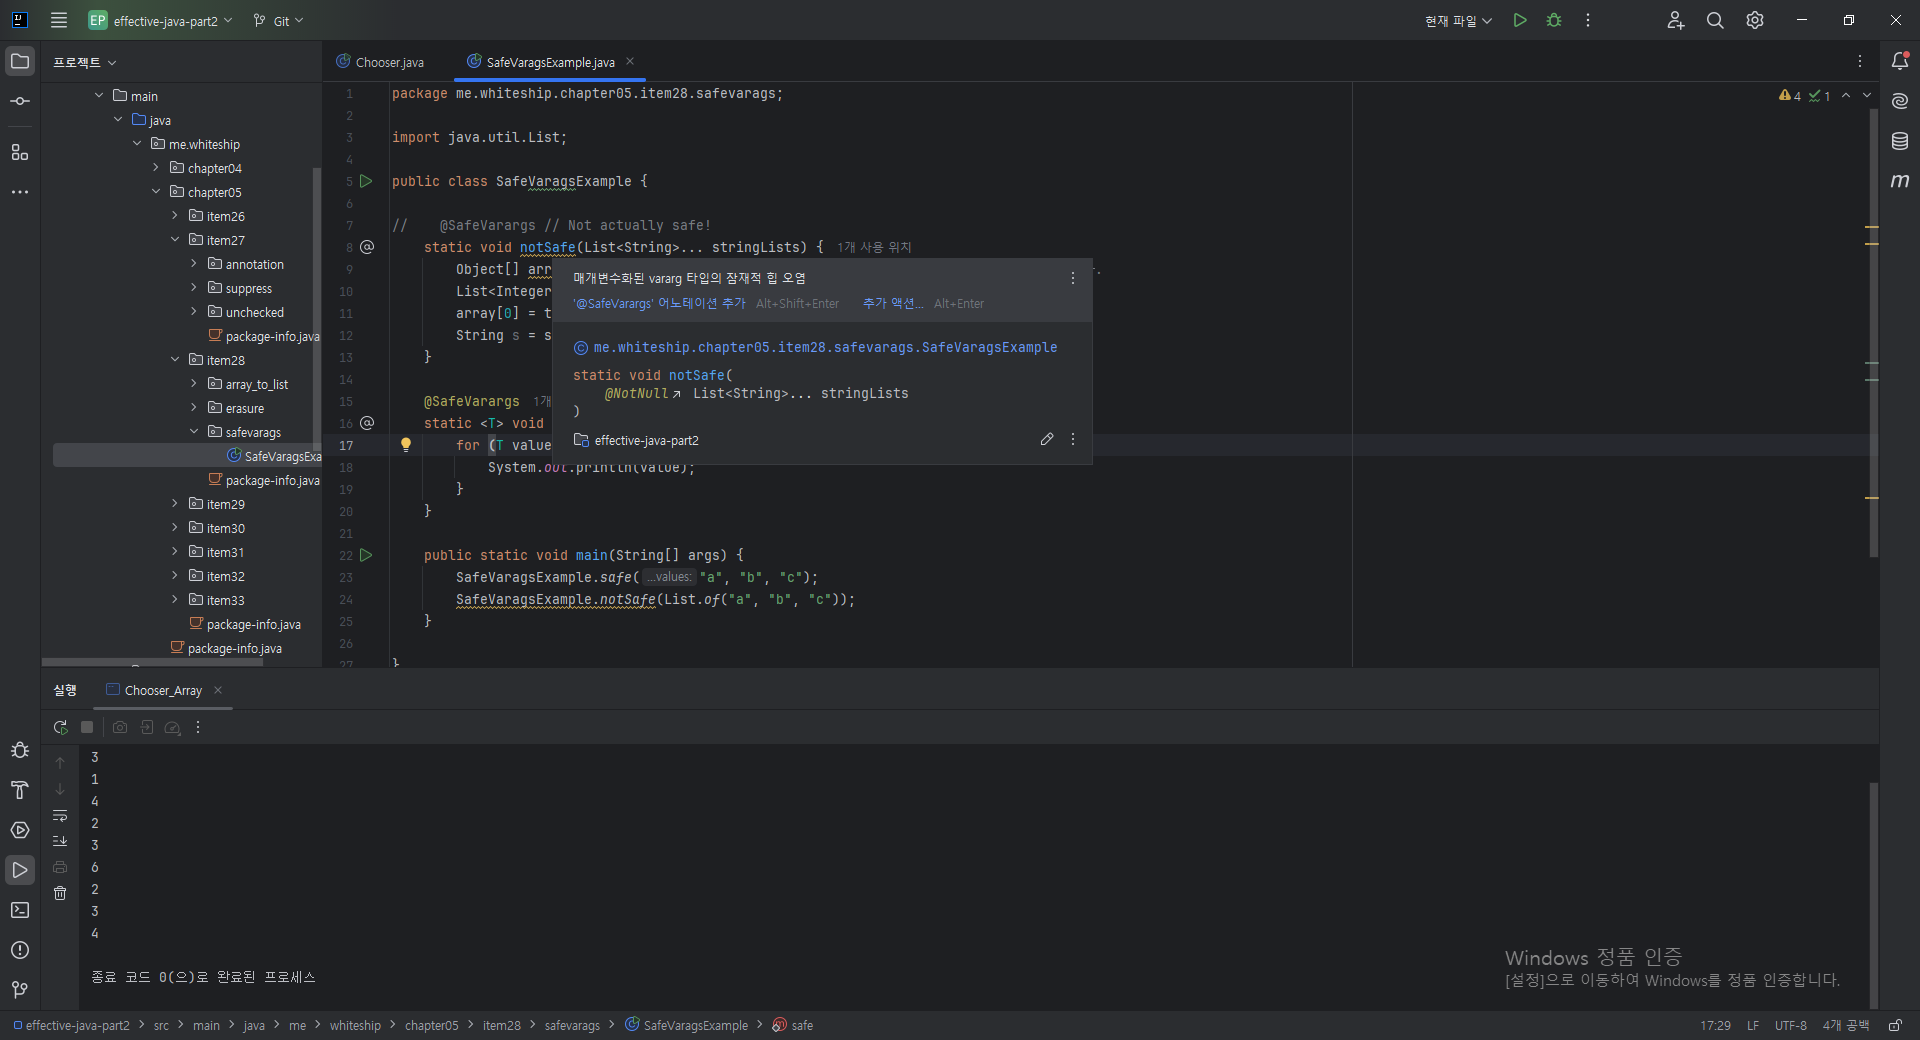Open the Database tool window icon

tap(1900, 141)
